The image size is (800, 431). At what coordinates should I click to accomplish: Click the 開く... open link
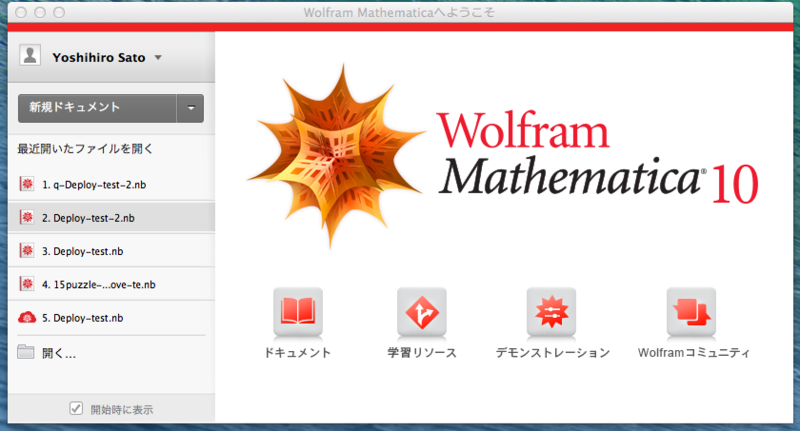pyautogui.click(x=59, y=353)
